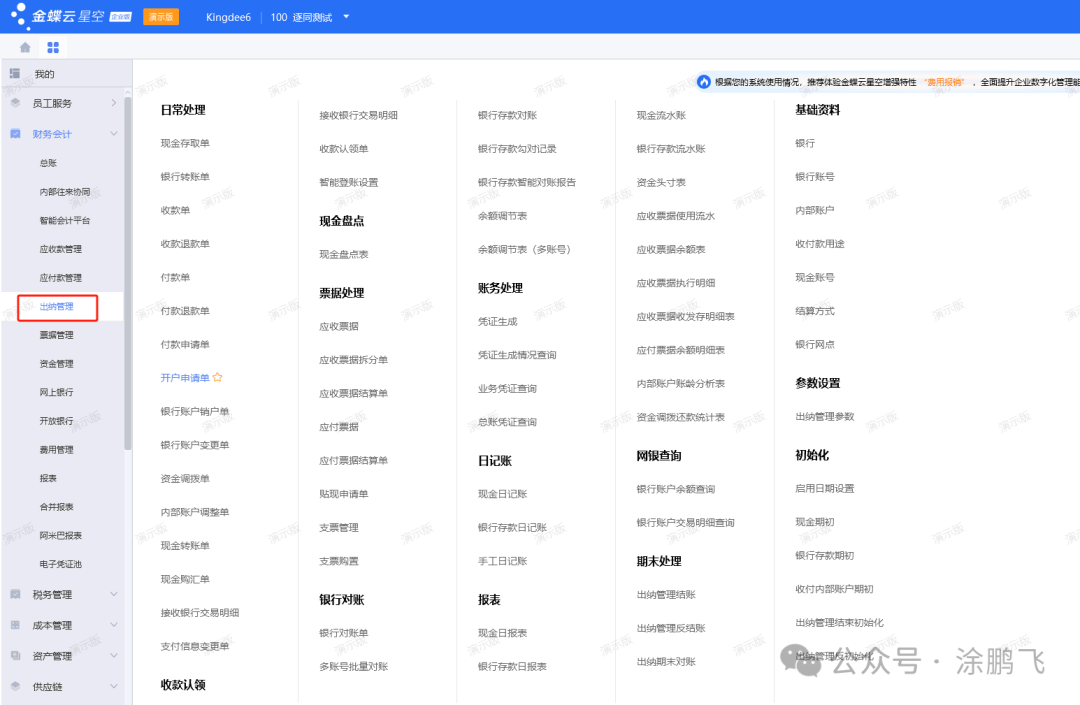This screenshot has height=705, width=1080.
Task: Click the 财务会计 sidebar icon
Action: [15, 134]
